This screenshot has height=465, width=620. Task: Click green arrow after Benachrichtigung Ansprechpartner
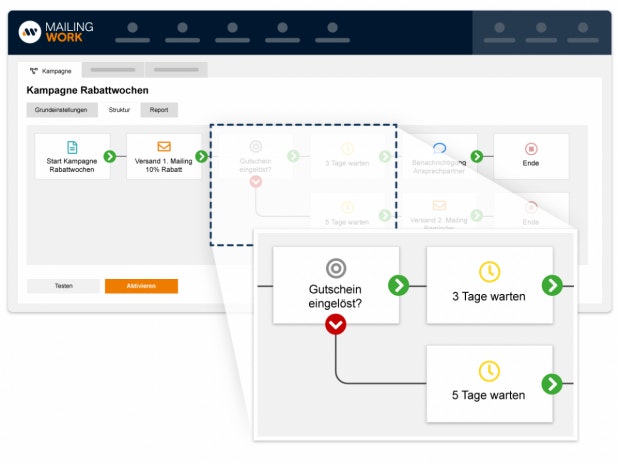[477, 157]
